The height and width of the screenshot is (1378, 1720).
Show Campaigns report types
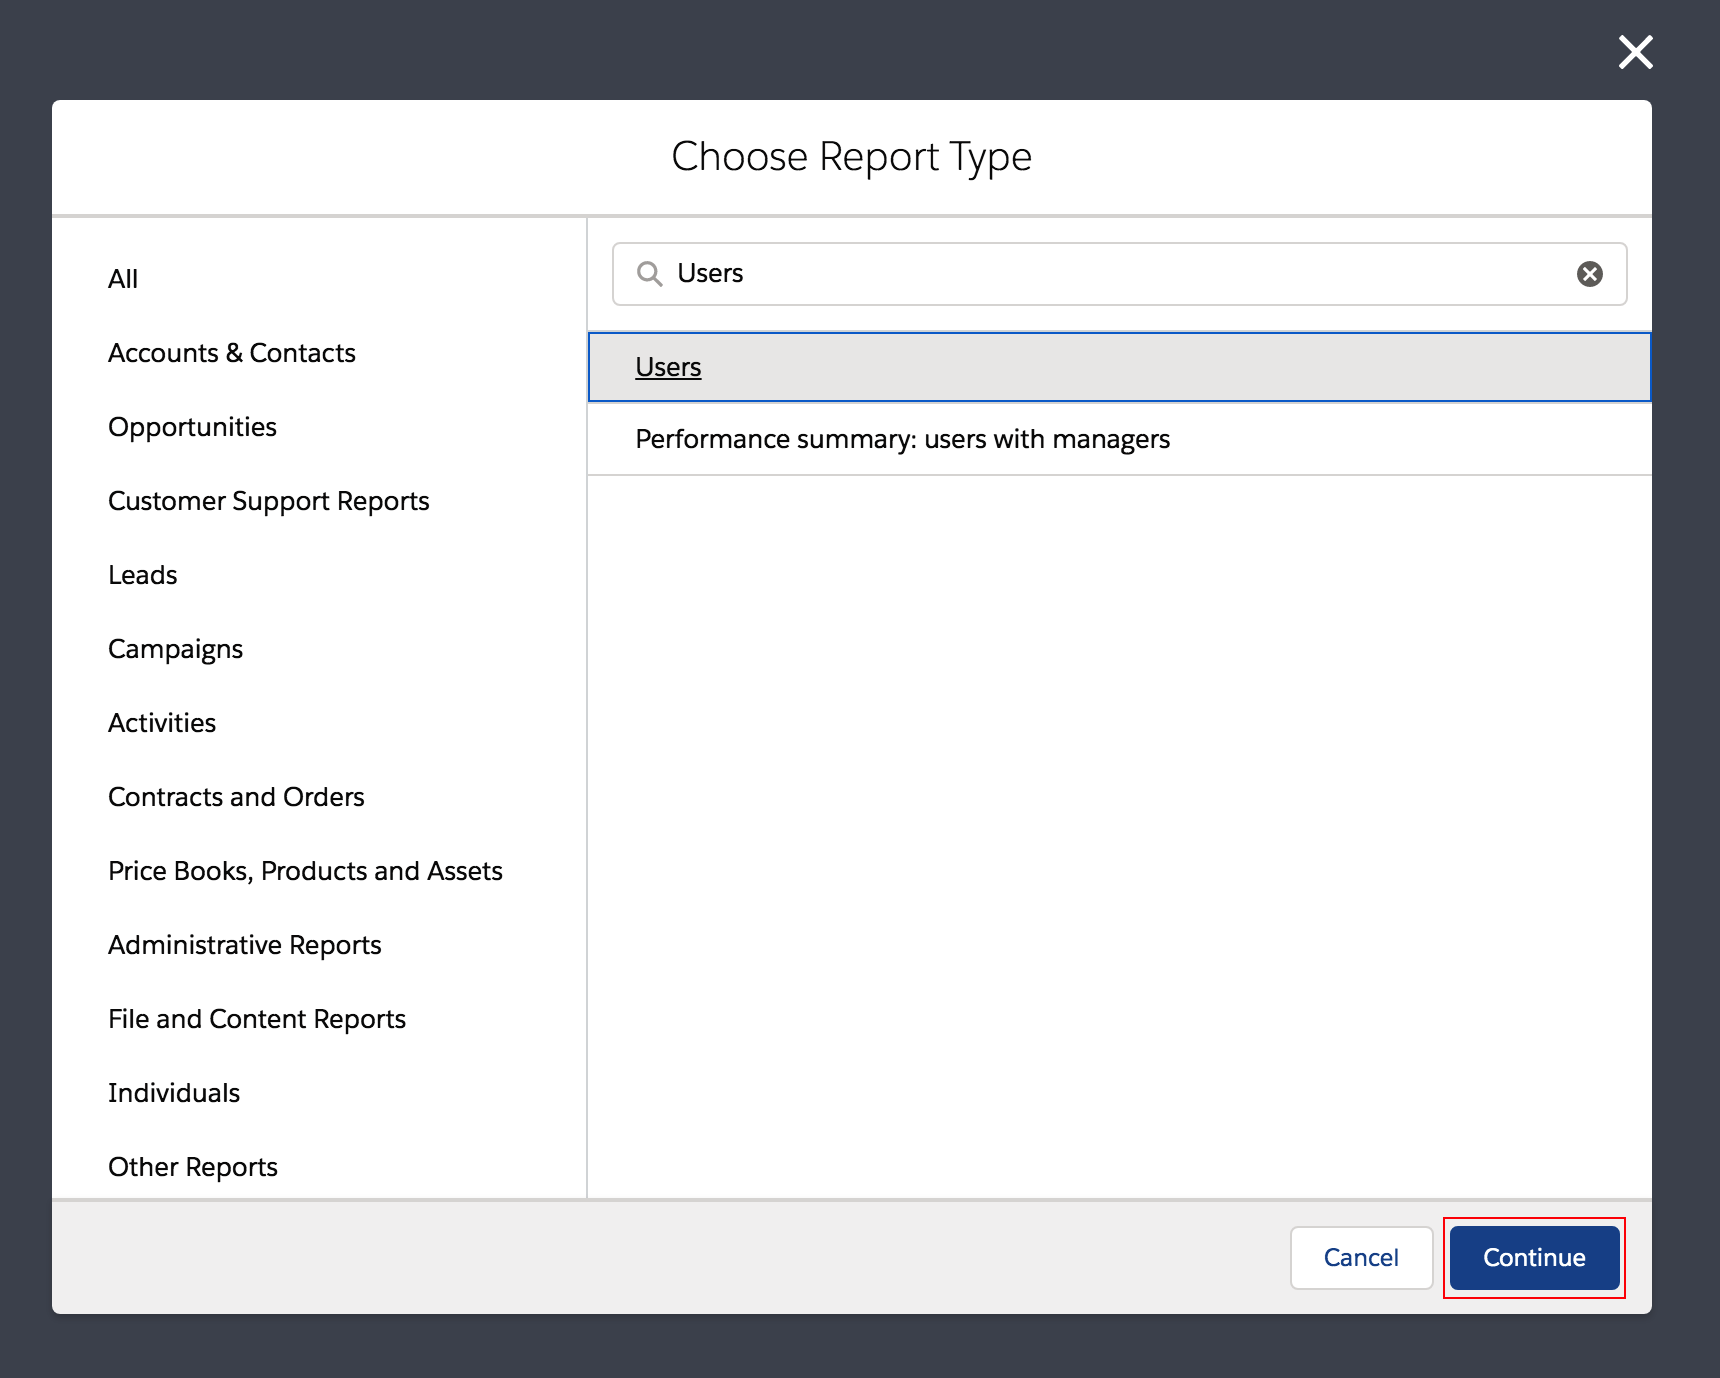(x=175, y=649)
